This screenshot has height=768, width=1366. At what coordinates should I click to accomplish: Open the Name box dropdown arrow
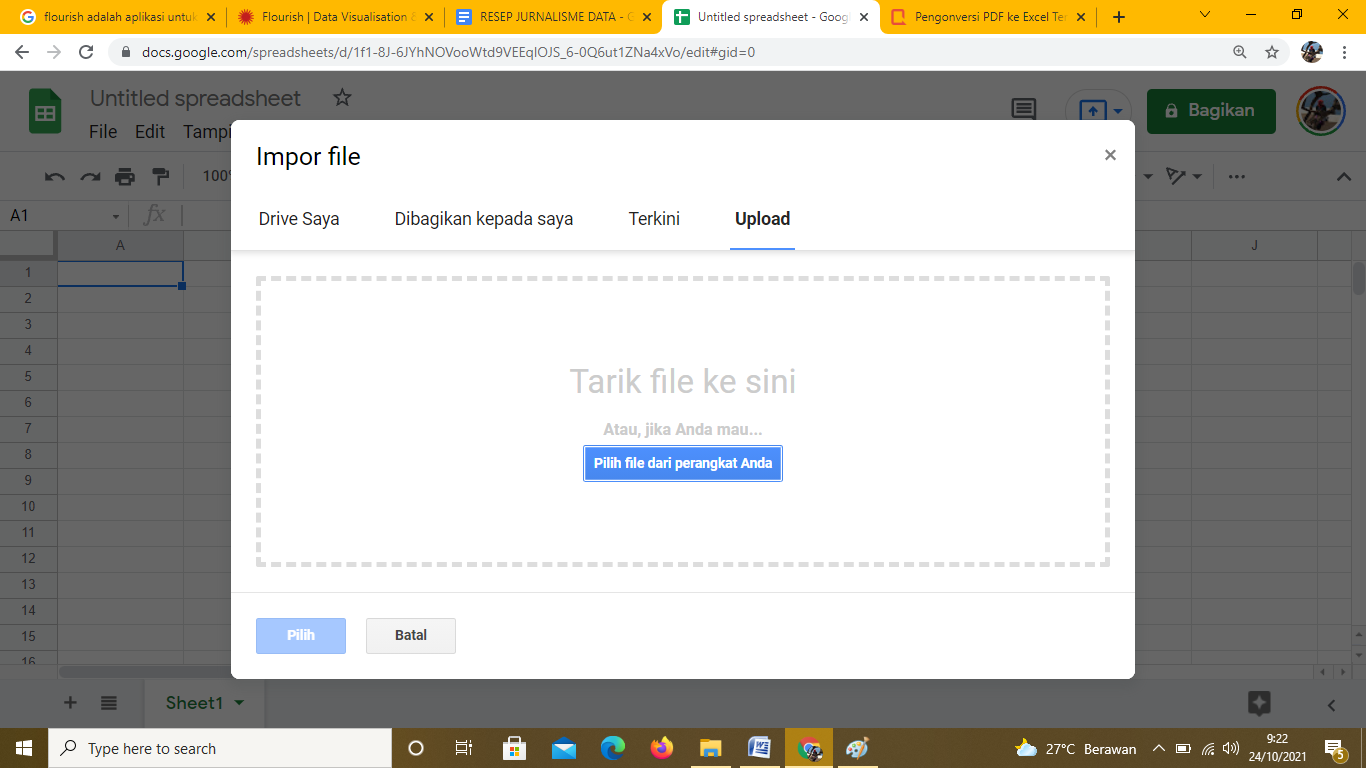point(116,216)
